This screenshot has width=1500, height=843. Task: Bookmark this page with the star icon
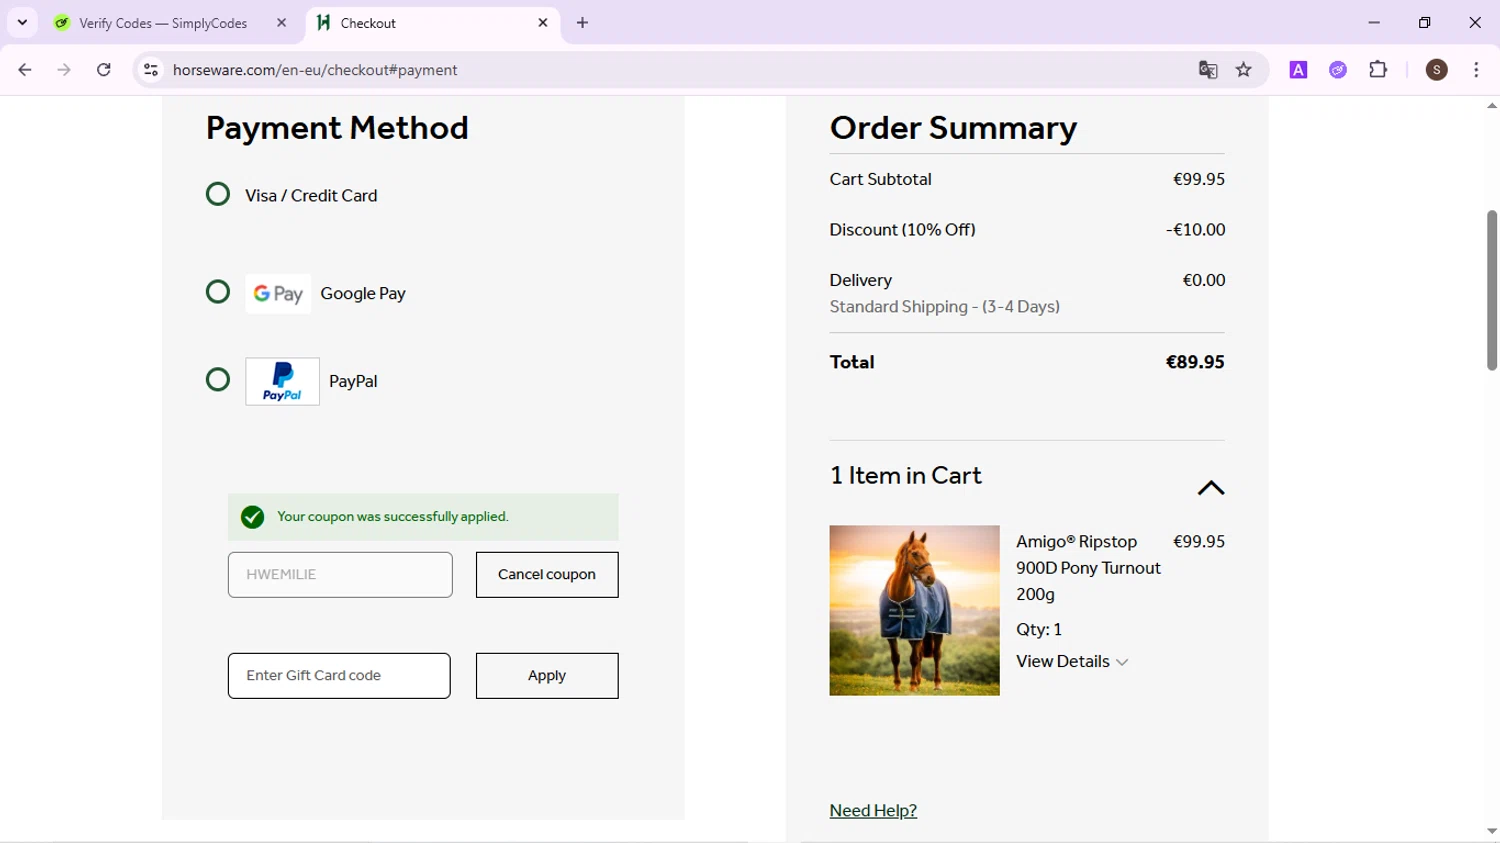tap(1244, 70)
